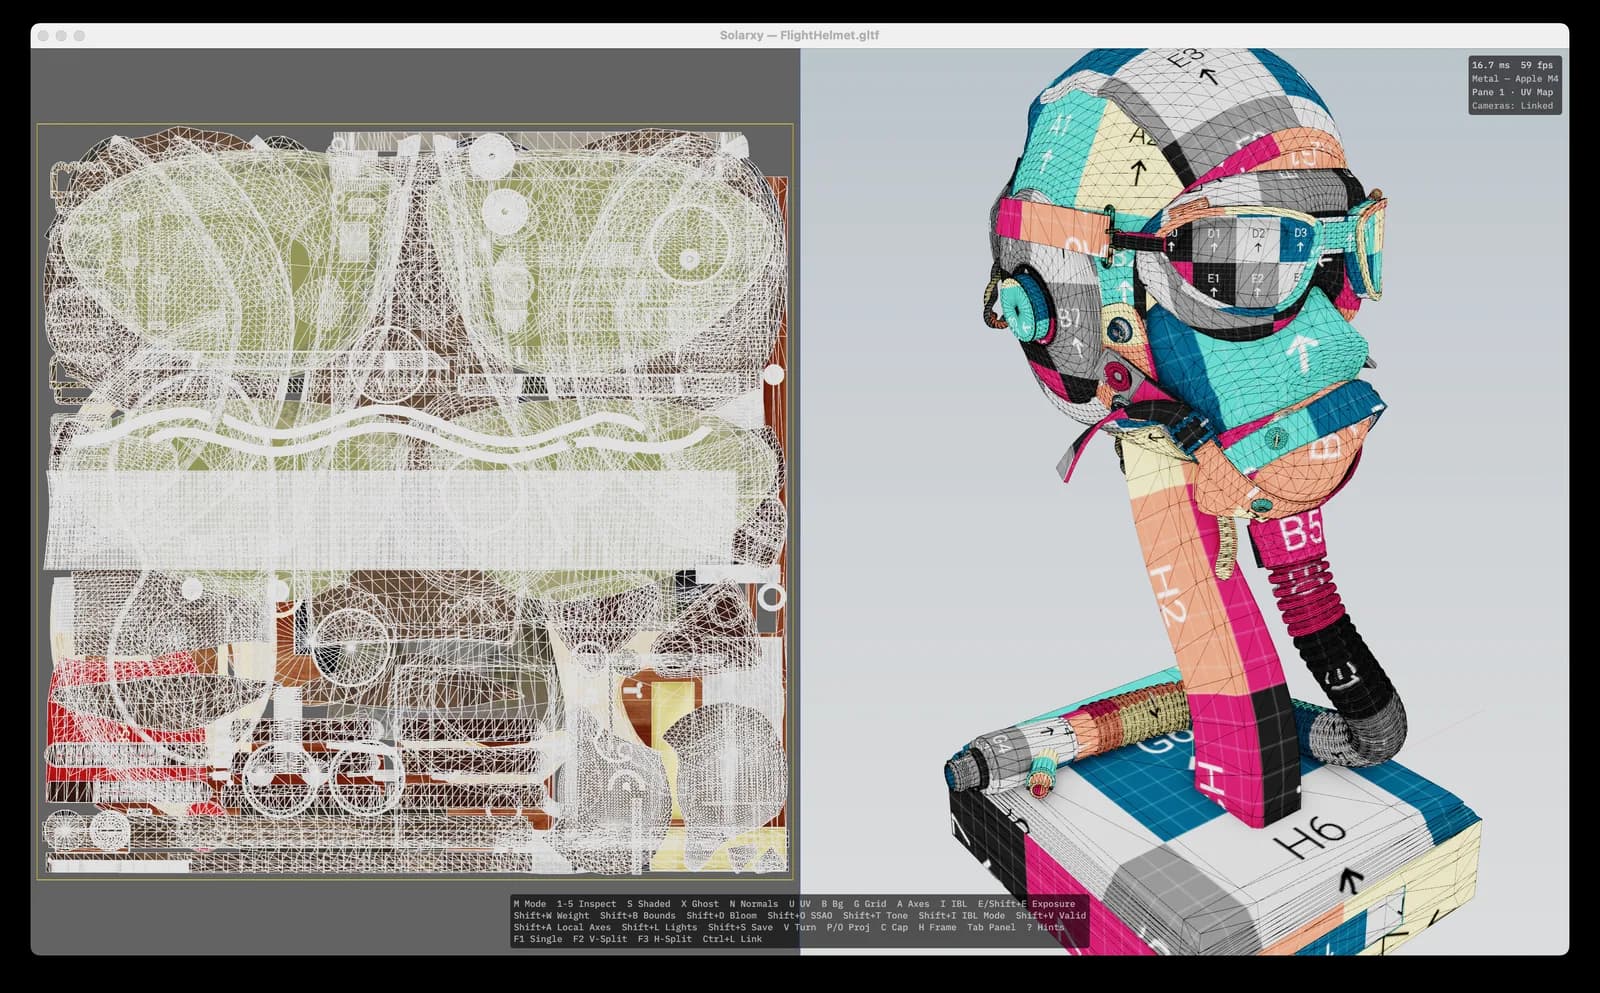Click the 'N Normals' hint entry
Screen dimensions: 1600x993
pos(754,904)
